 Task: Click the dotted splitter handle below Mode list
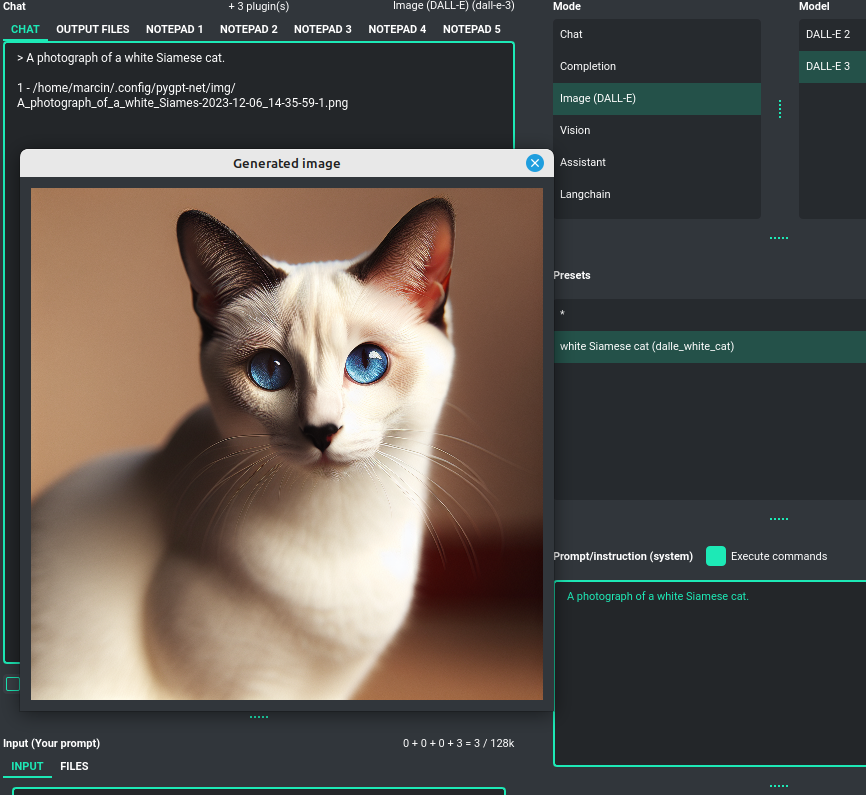point(779,238)
